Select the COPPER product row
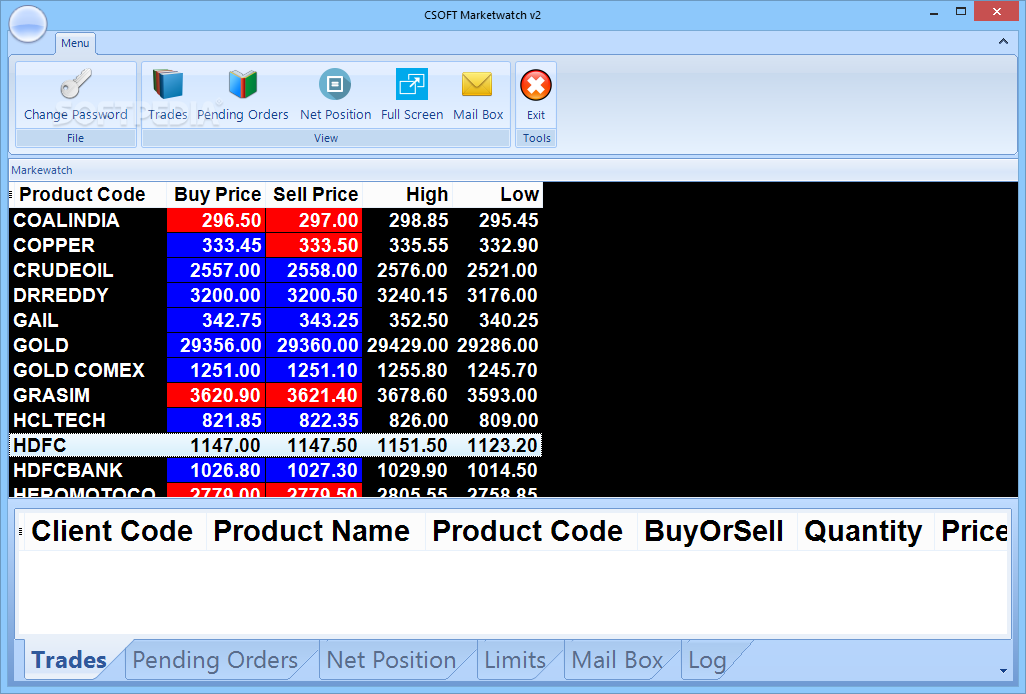 tap(275, 245)
